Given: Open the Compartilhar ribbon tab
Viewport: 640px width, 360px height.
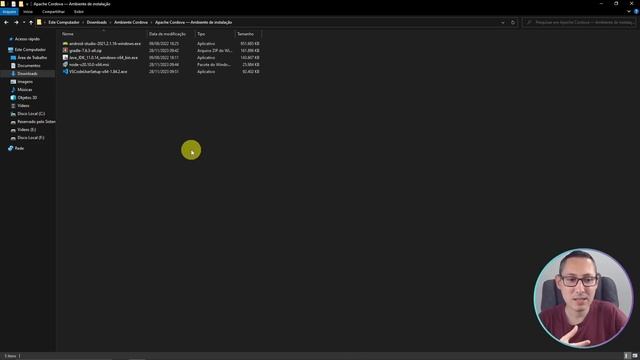Looking at the screenshot, I should (x=53, y=12).
